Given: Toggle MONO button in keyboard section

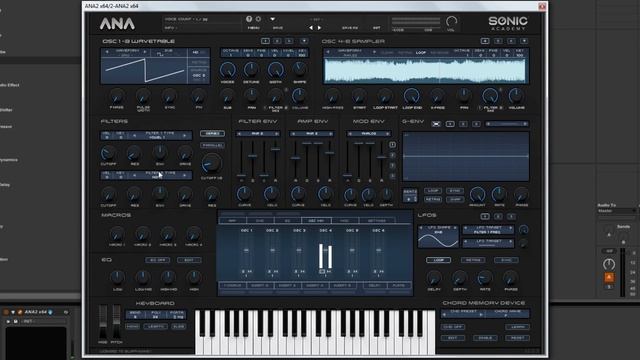Looking at the screenshot, I should tap(133, 327).
